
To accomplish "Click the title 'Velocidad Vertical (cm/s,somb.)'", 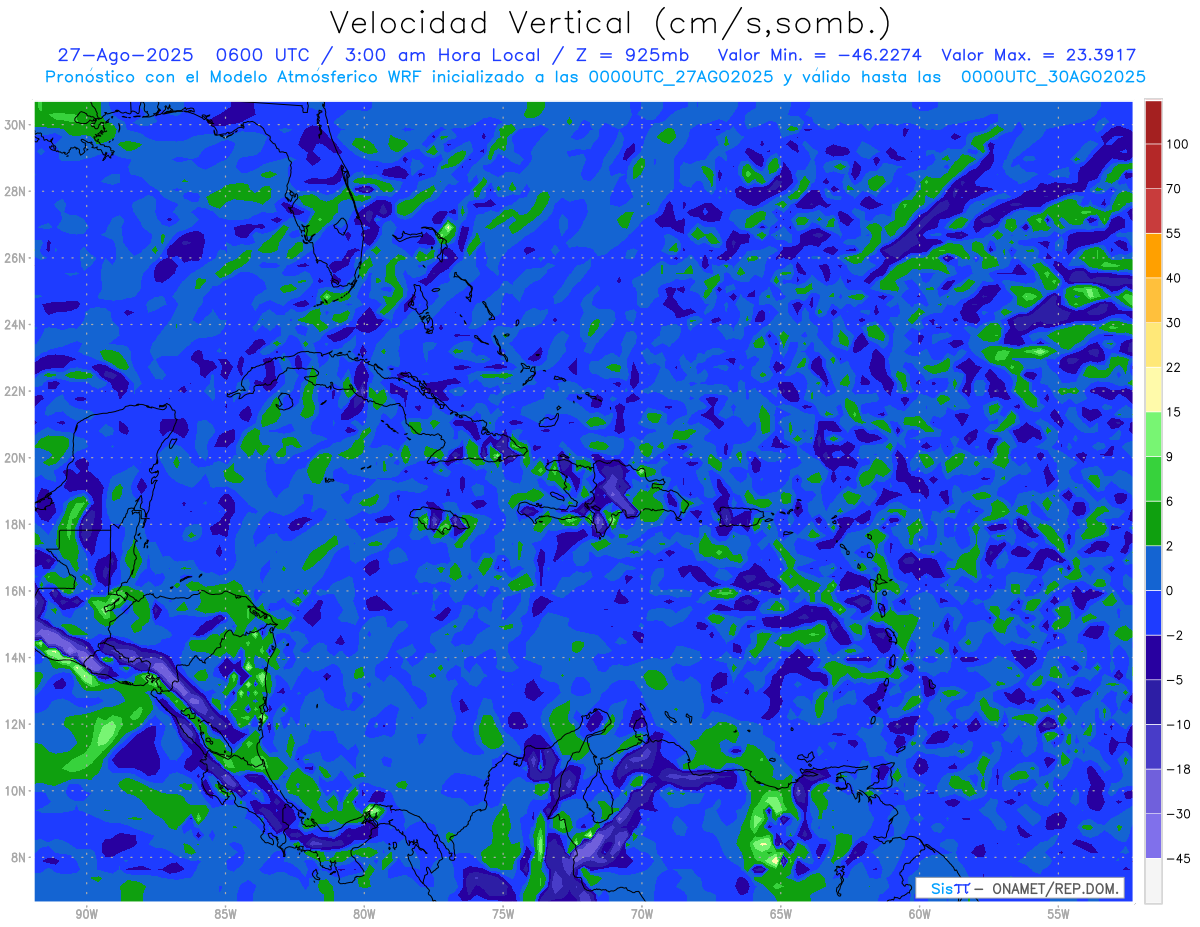I will (610, 24).
